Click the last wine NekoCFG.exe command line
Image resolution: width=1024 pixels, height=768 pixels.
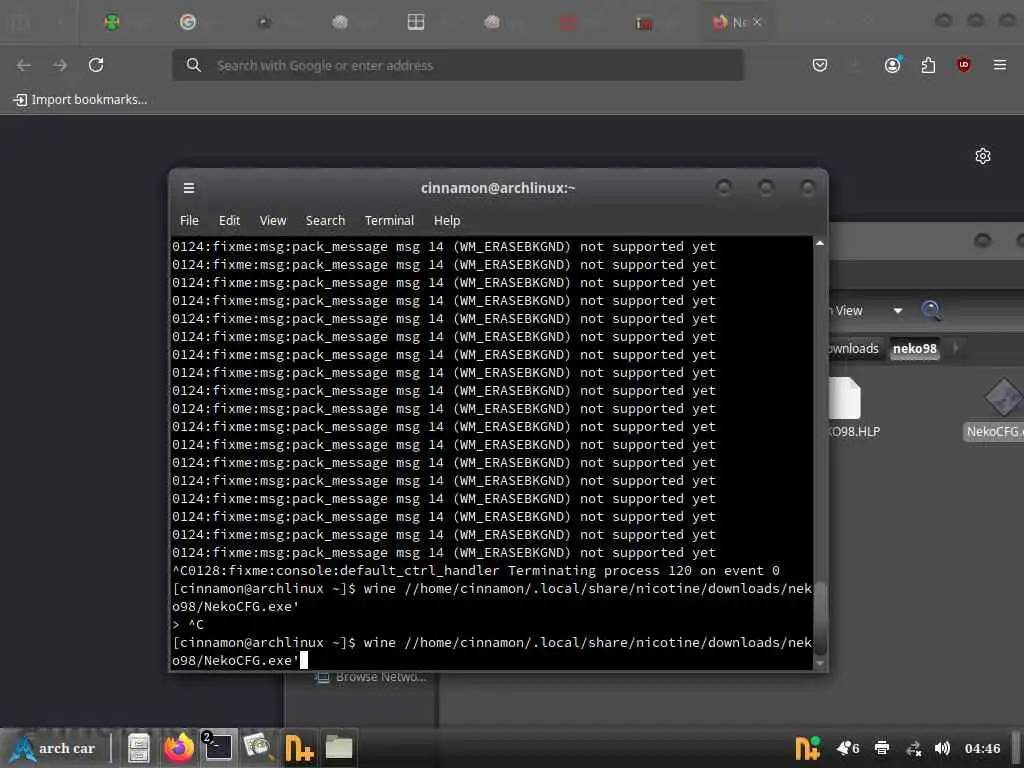[492, 652]
